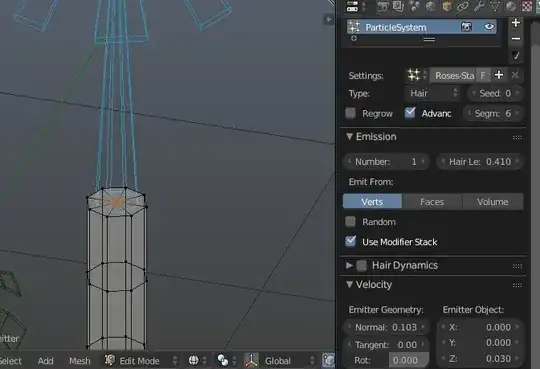Open particle slot specials arrow below minus
Screen dimensions: 540x369
(516, 55)
